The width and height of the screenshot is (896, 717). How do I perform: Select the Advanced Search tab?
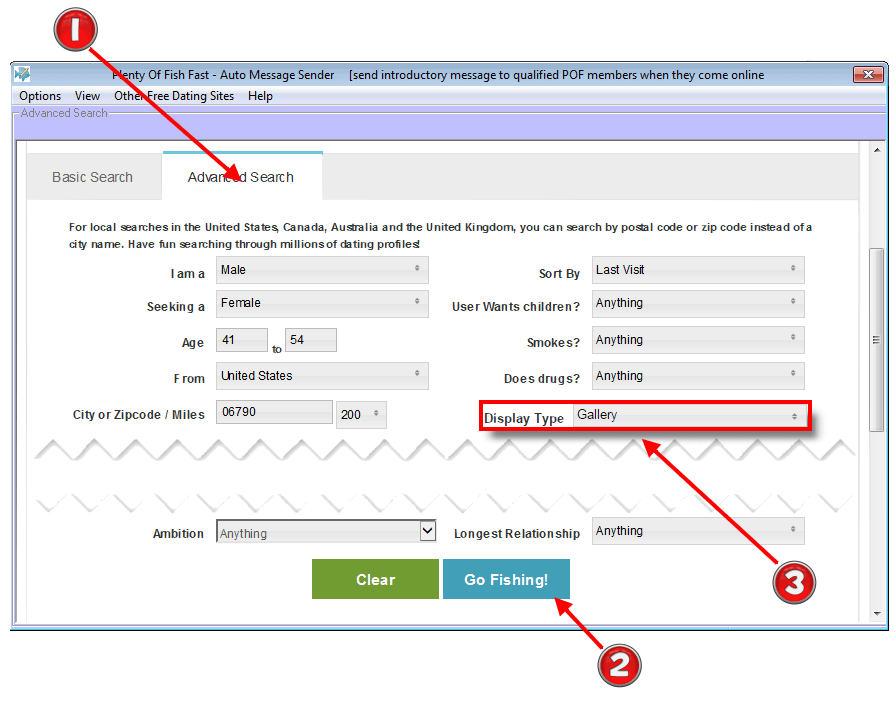[241, 177]
